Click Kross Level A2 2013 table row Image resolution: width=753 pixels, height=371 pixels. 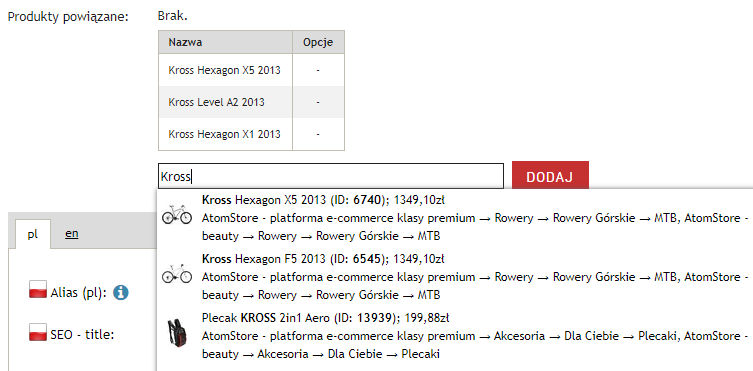point(251,102)
